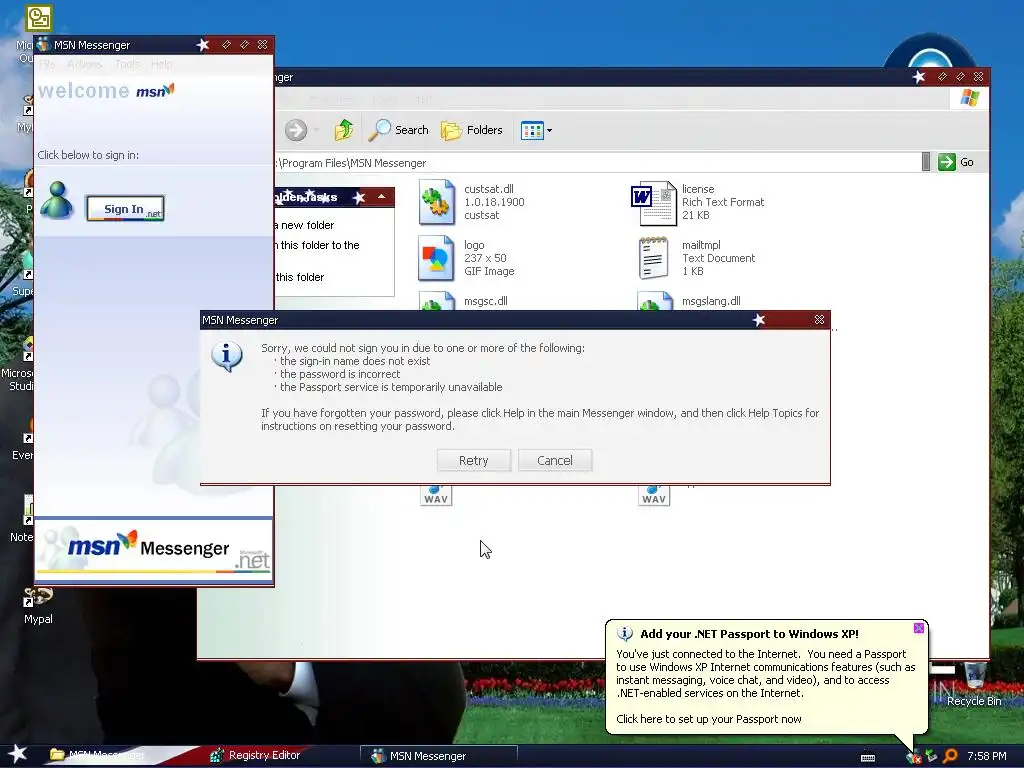Collapse the Folder Tasks panel
1024x768 pixels.
point(381,197)
